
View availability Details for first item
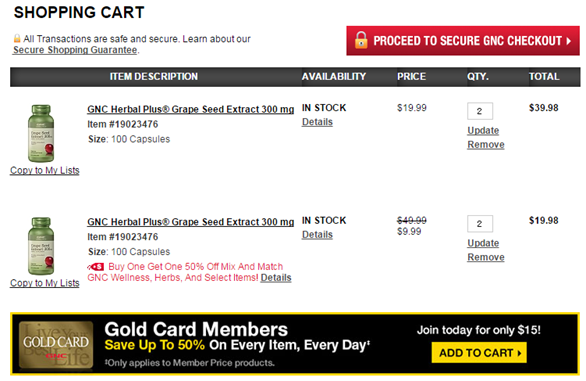coord(317,122)
